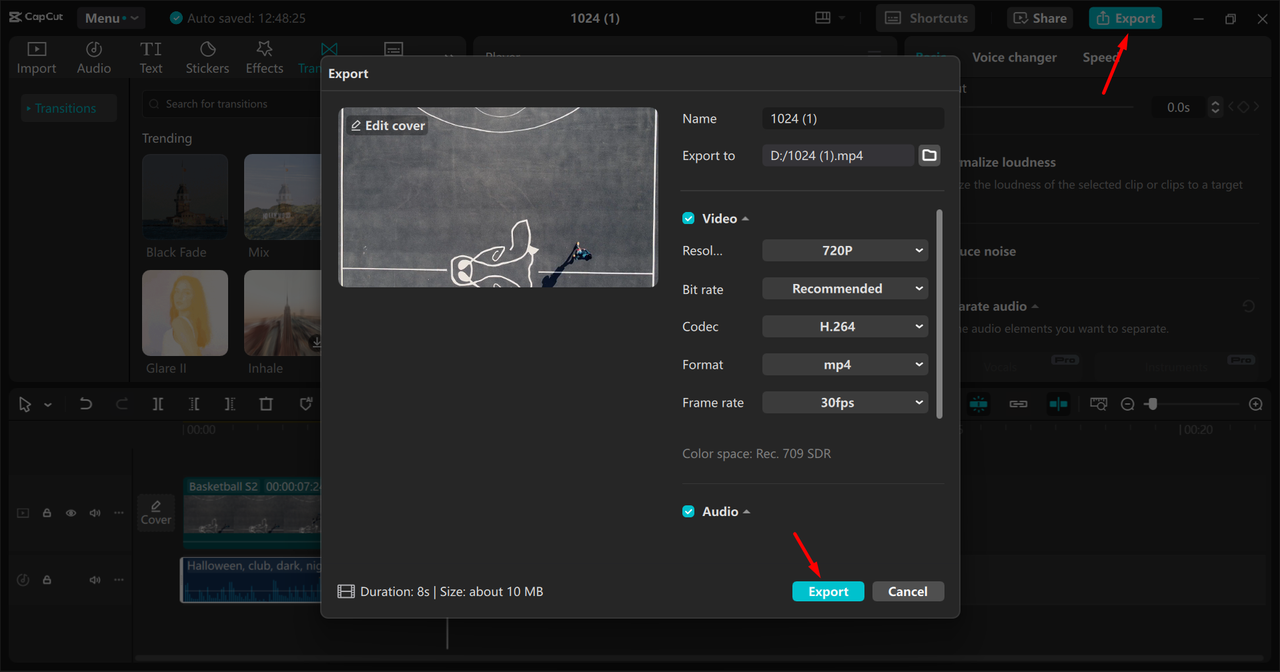Click the Search for transitions box
Screen dimensions: 1280x672
[232, 103]
